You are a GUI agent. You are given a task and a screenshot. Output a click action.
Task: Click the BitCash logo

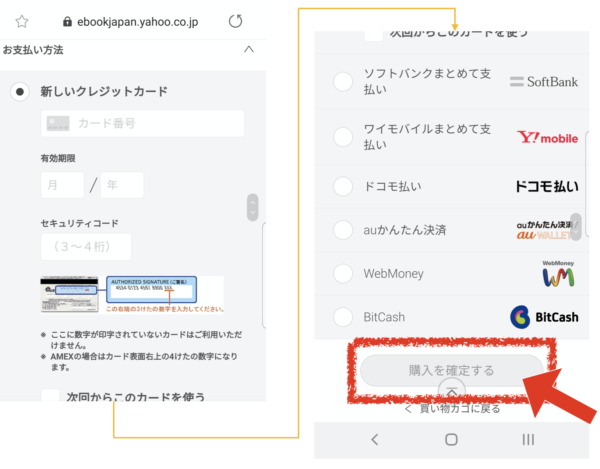pyautogui.click(x=545, y=317)
